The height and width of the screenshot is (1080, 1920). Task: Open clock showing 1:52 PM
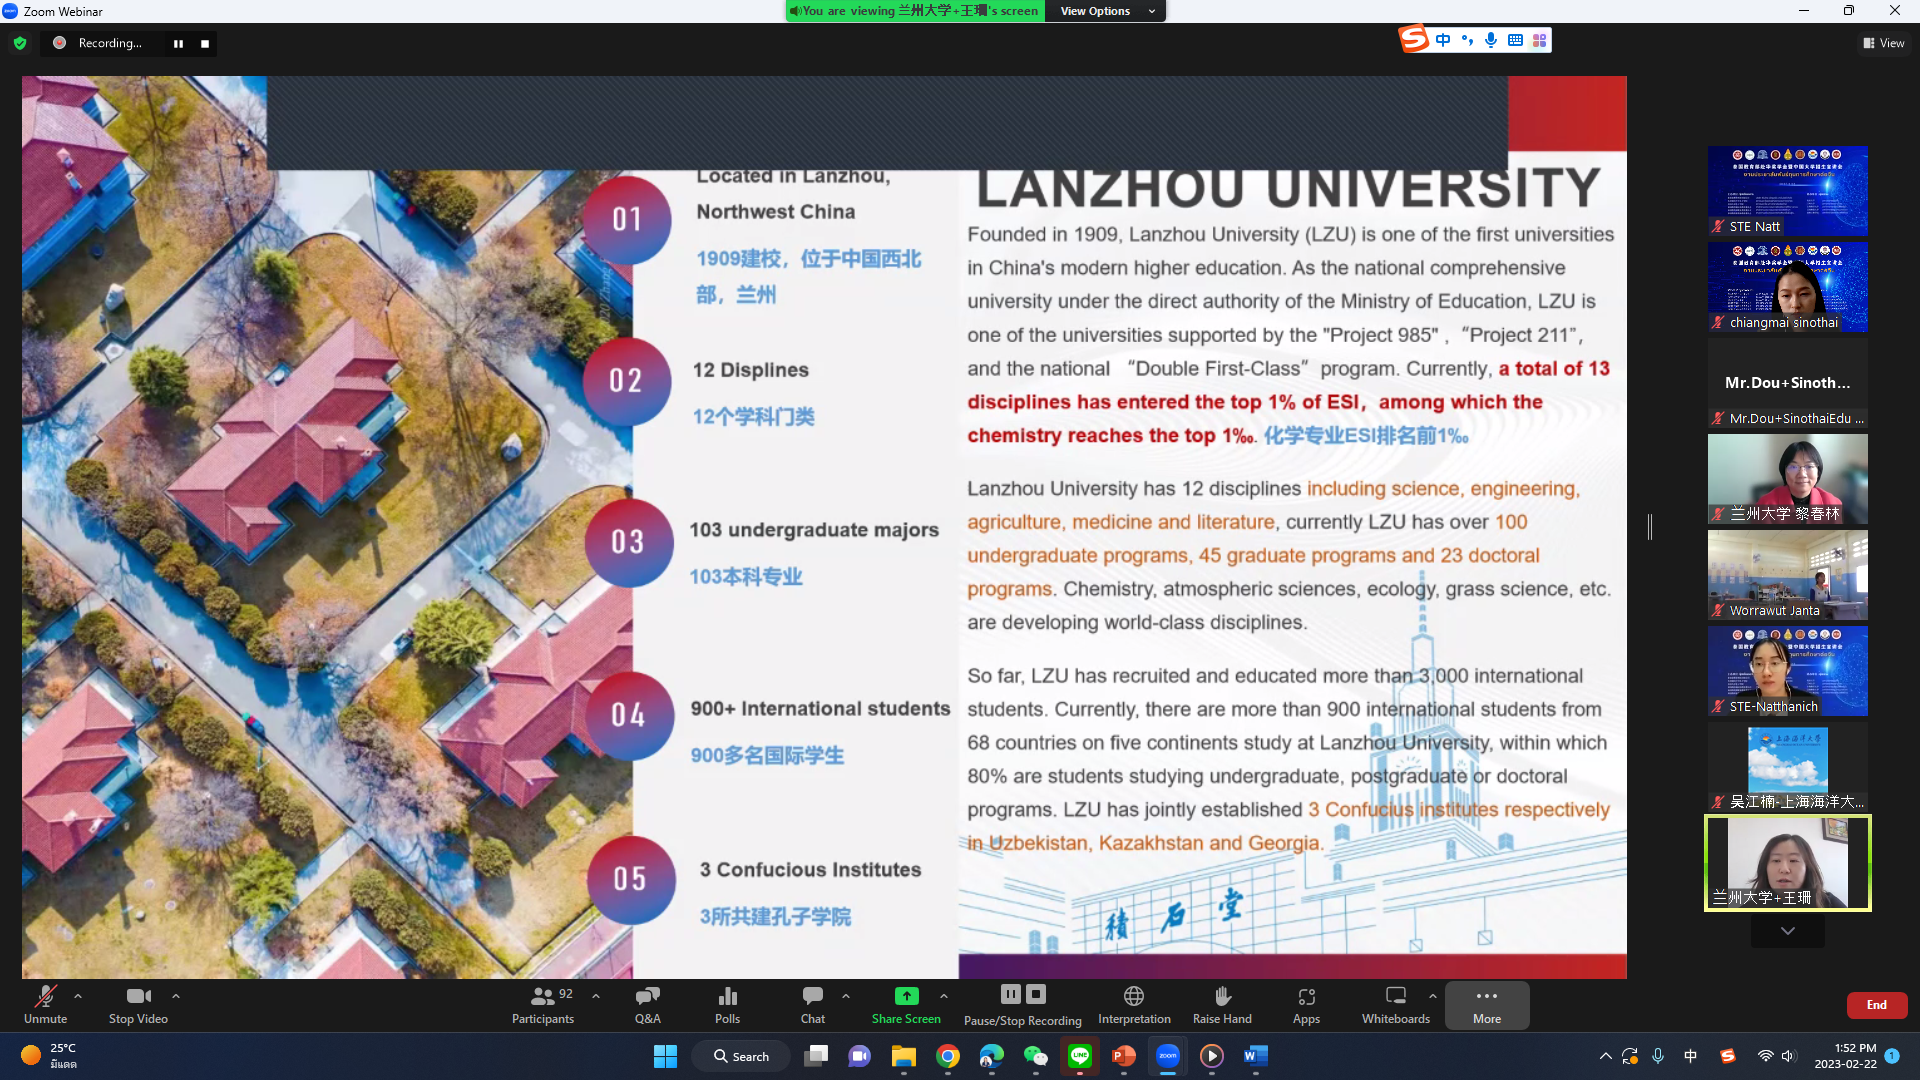pos(1846,1056)
